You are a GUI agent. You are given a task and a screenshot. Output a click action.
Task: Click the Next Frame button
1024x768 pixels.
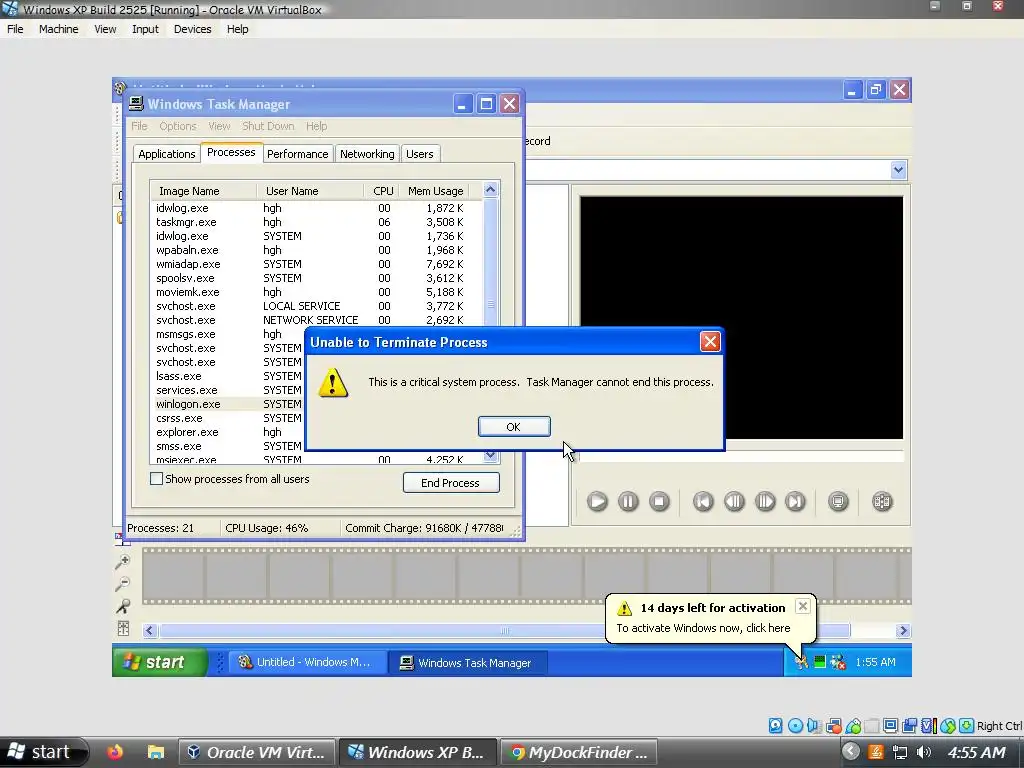click(x=765, y=502)
